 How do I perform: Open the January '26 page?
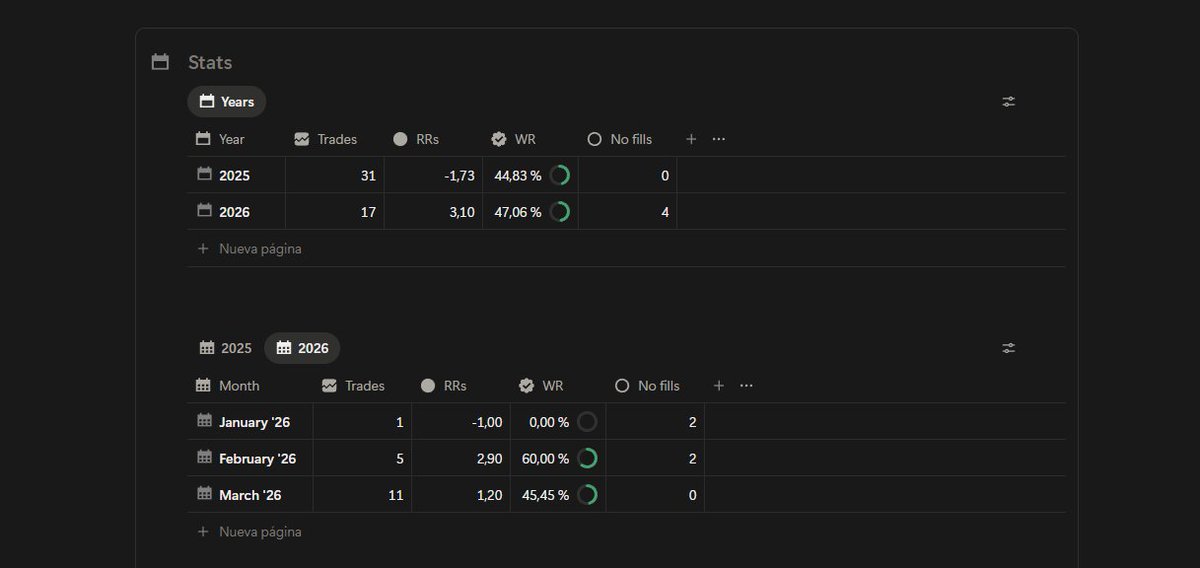(x=256, y=422)
